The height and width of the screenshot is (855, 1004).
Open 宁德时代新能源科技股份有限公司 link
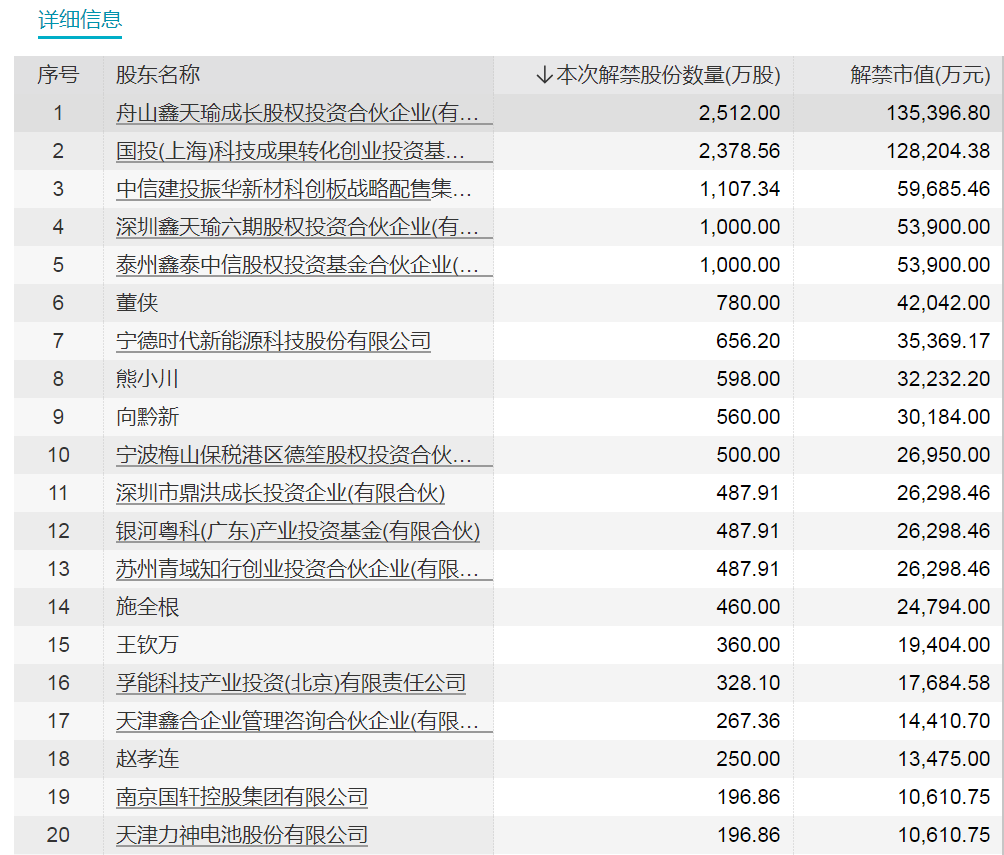tap(273, 341)
